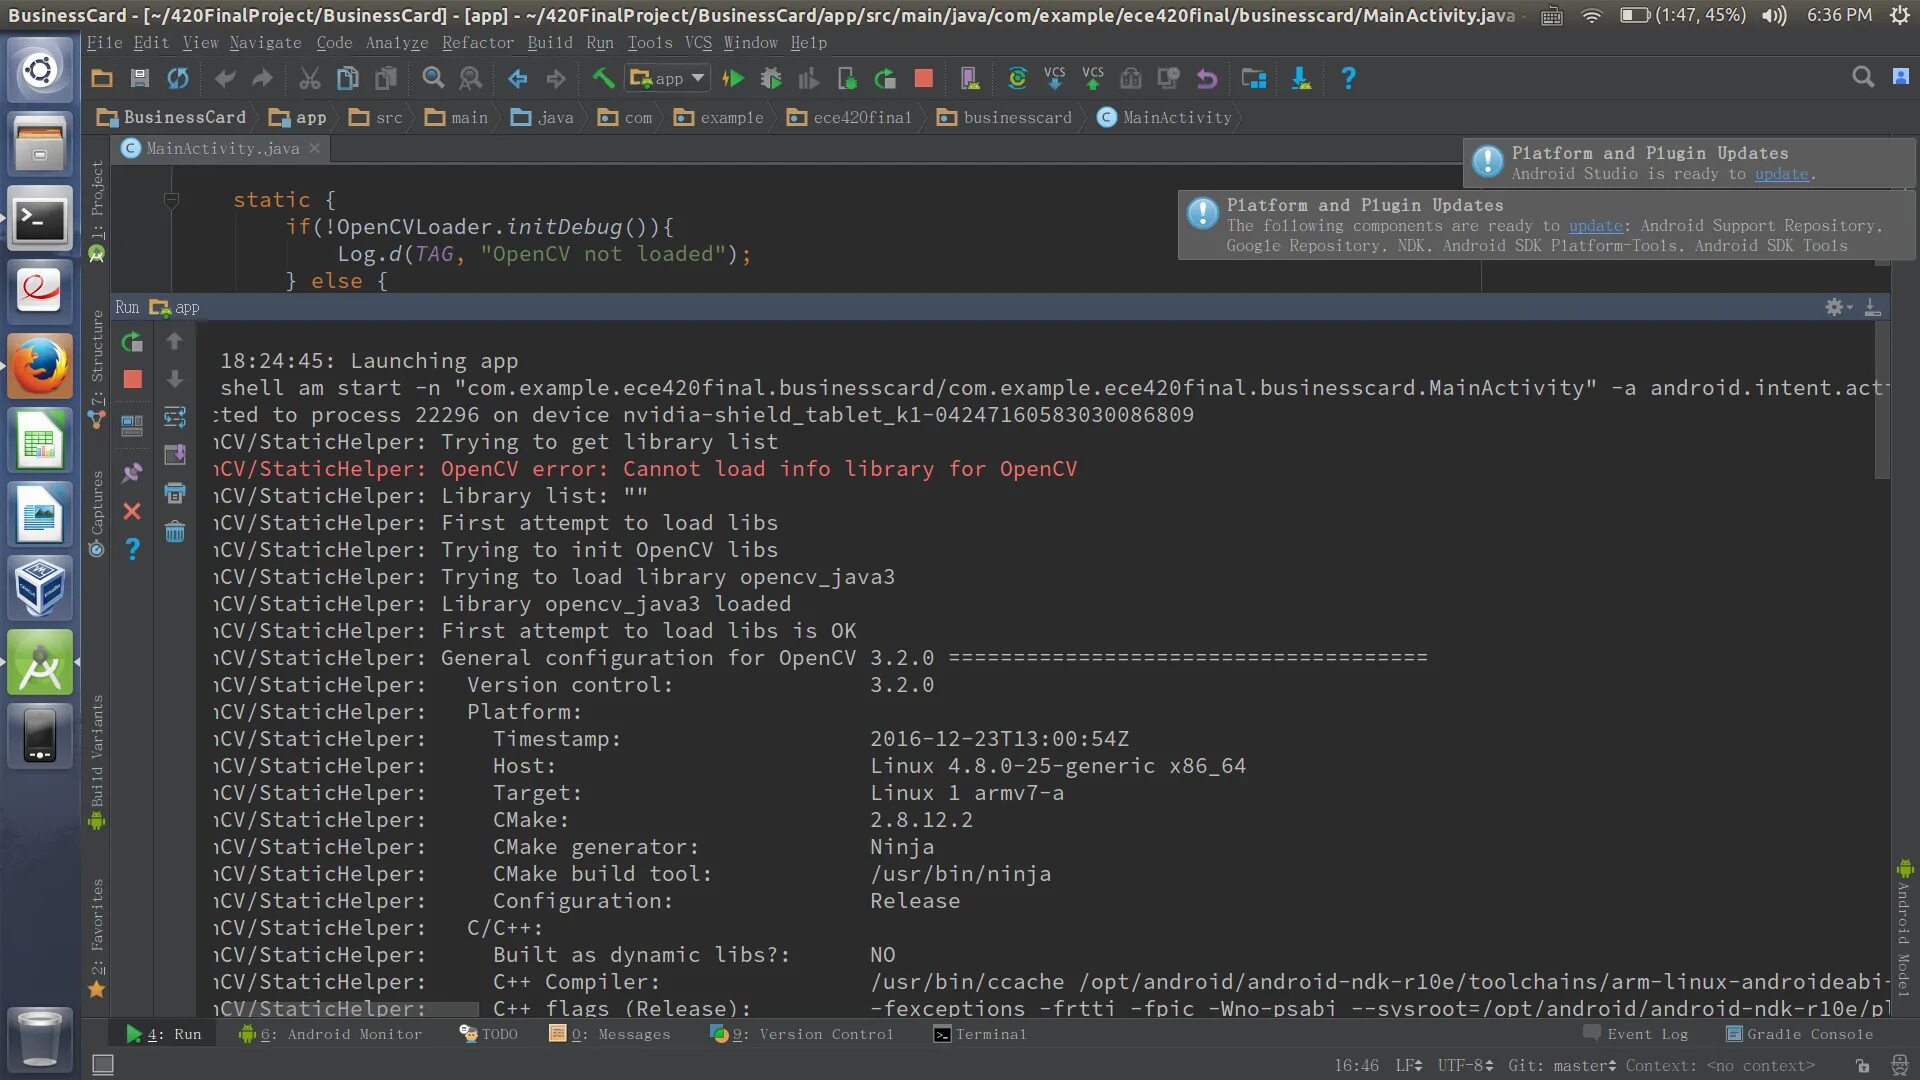The image size is (1920, 1080).
Task: Click the VCS Commit Changes icon
Action: (1093, 78)
